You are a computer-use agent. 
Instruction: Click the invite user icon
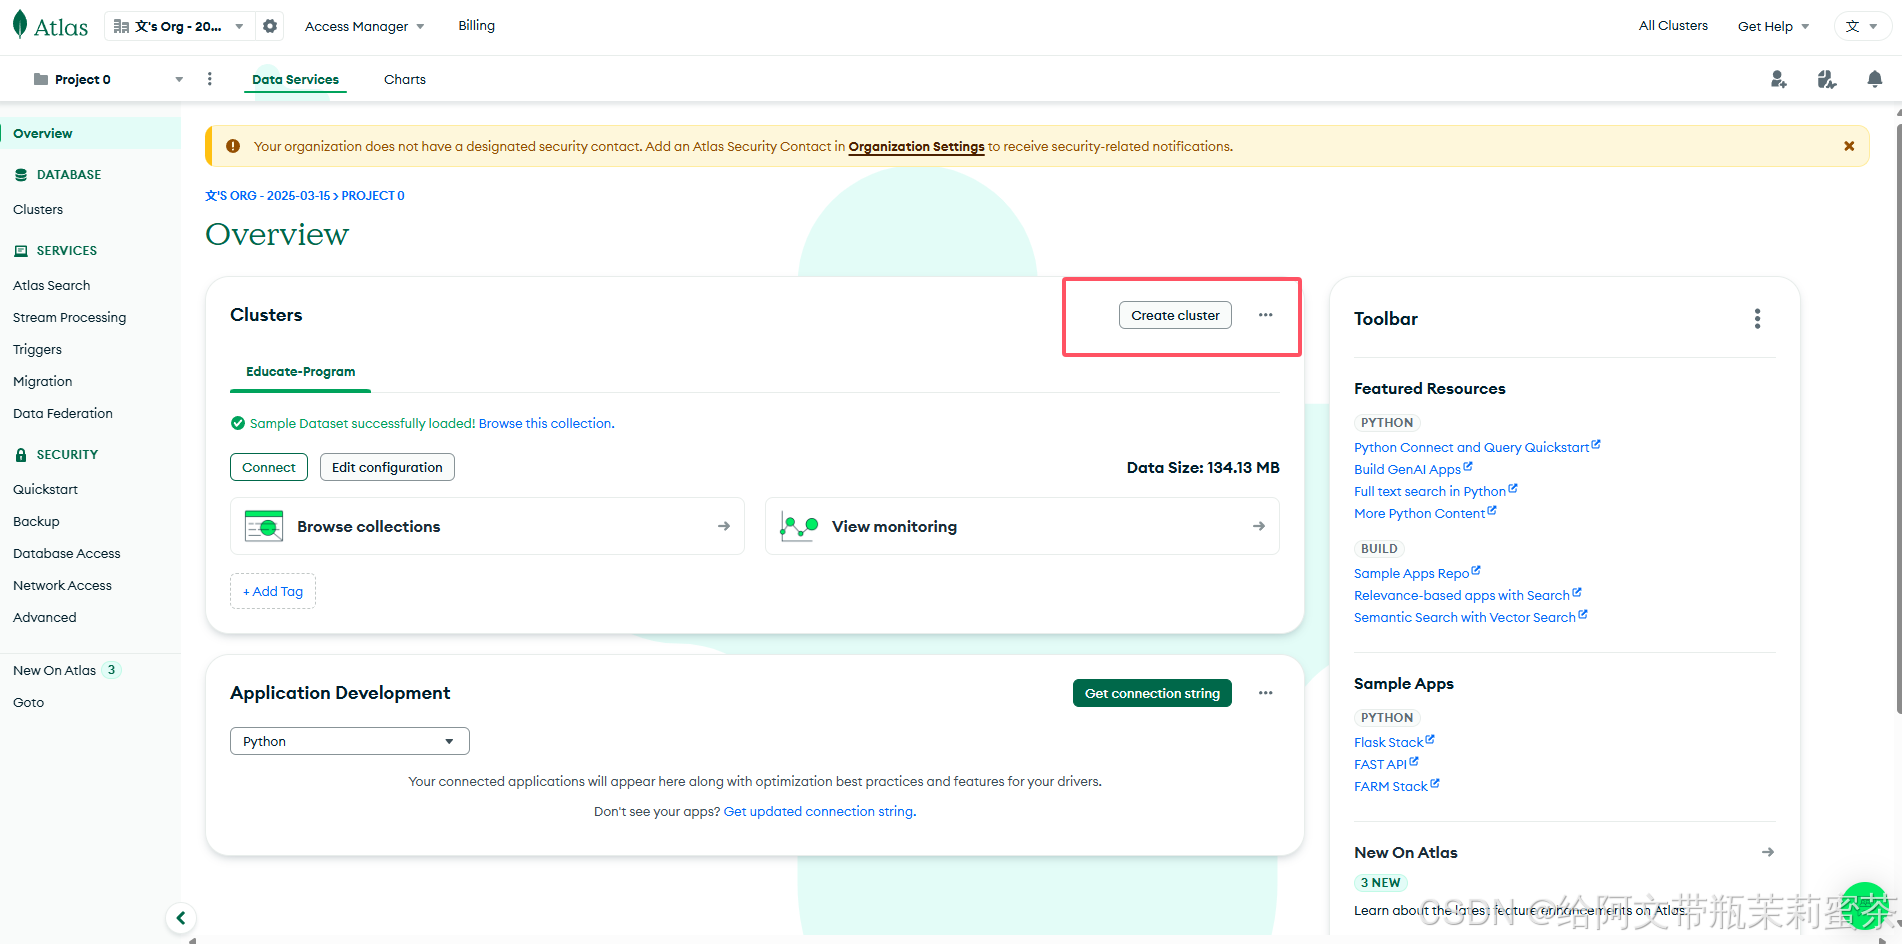pos(1778,79)
